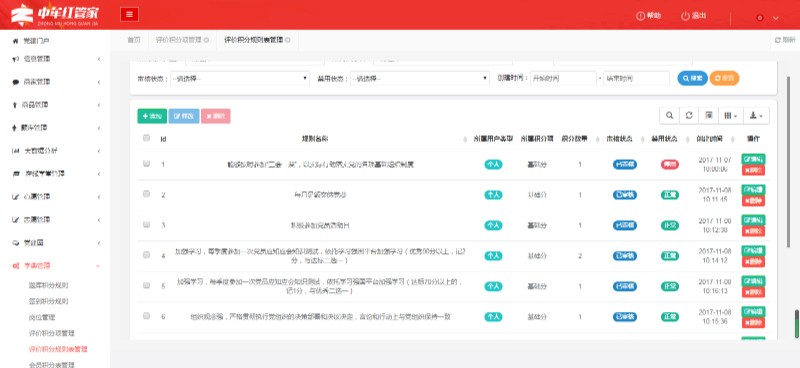Click the 结束时间 end date field

[x=636, y=79]
